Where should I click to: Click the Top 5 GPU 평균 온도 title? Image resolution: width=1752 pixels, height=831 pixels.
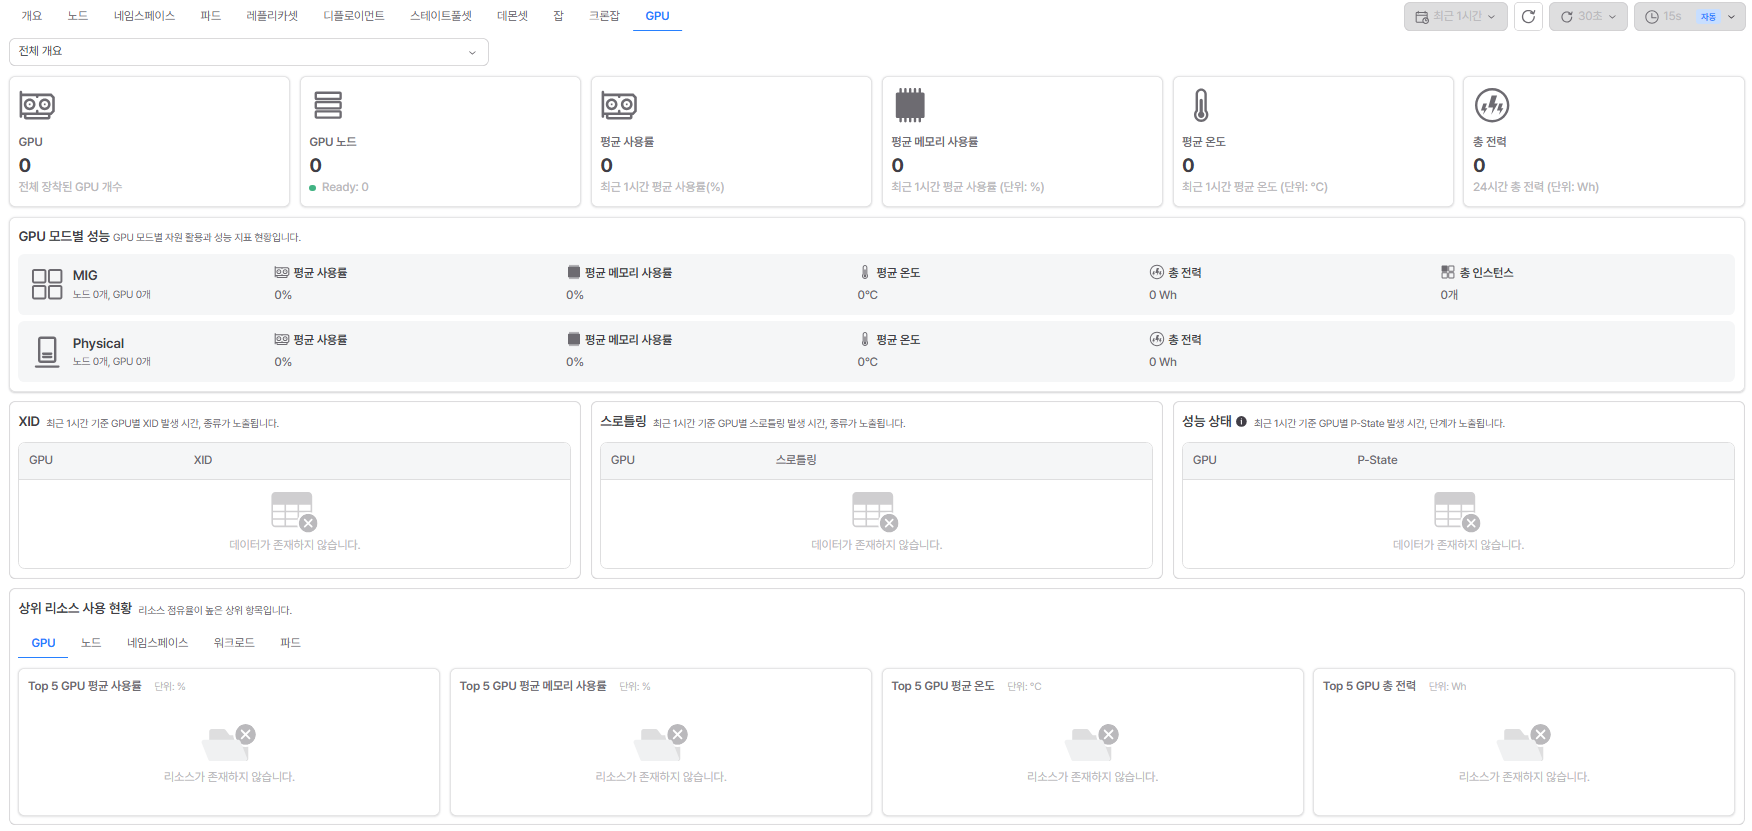point(943,686)
